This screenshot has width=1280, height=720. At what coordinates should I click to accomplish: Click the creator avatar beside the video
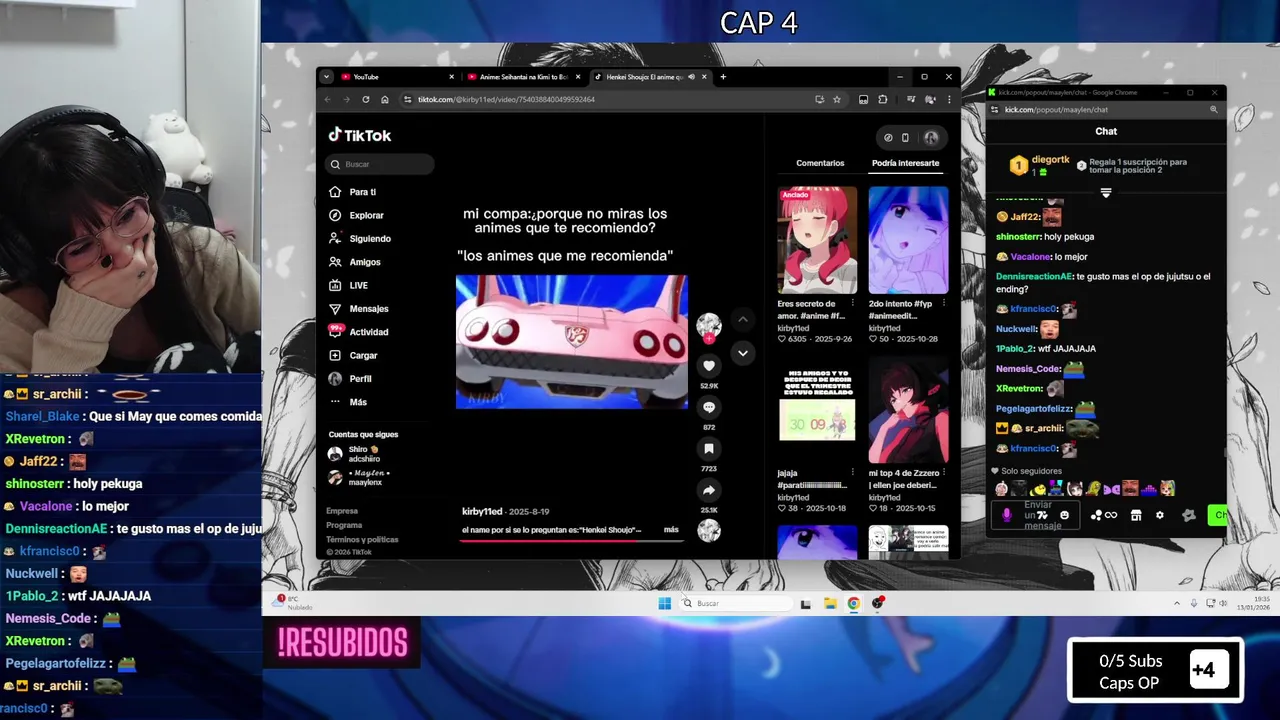tap(709, 324)
